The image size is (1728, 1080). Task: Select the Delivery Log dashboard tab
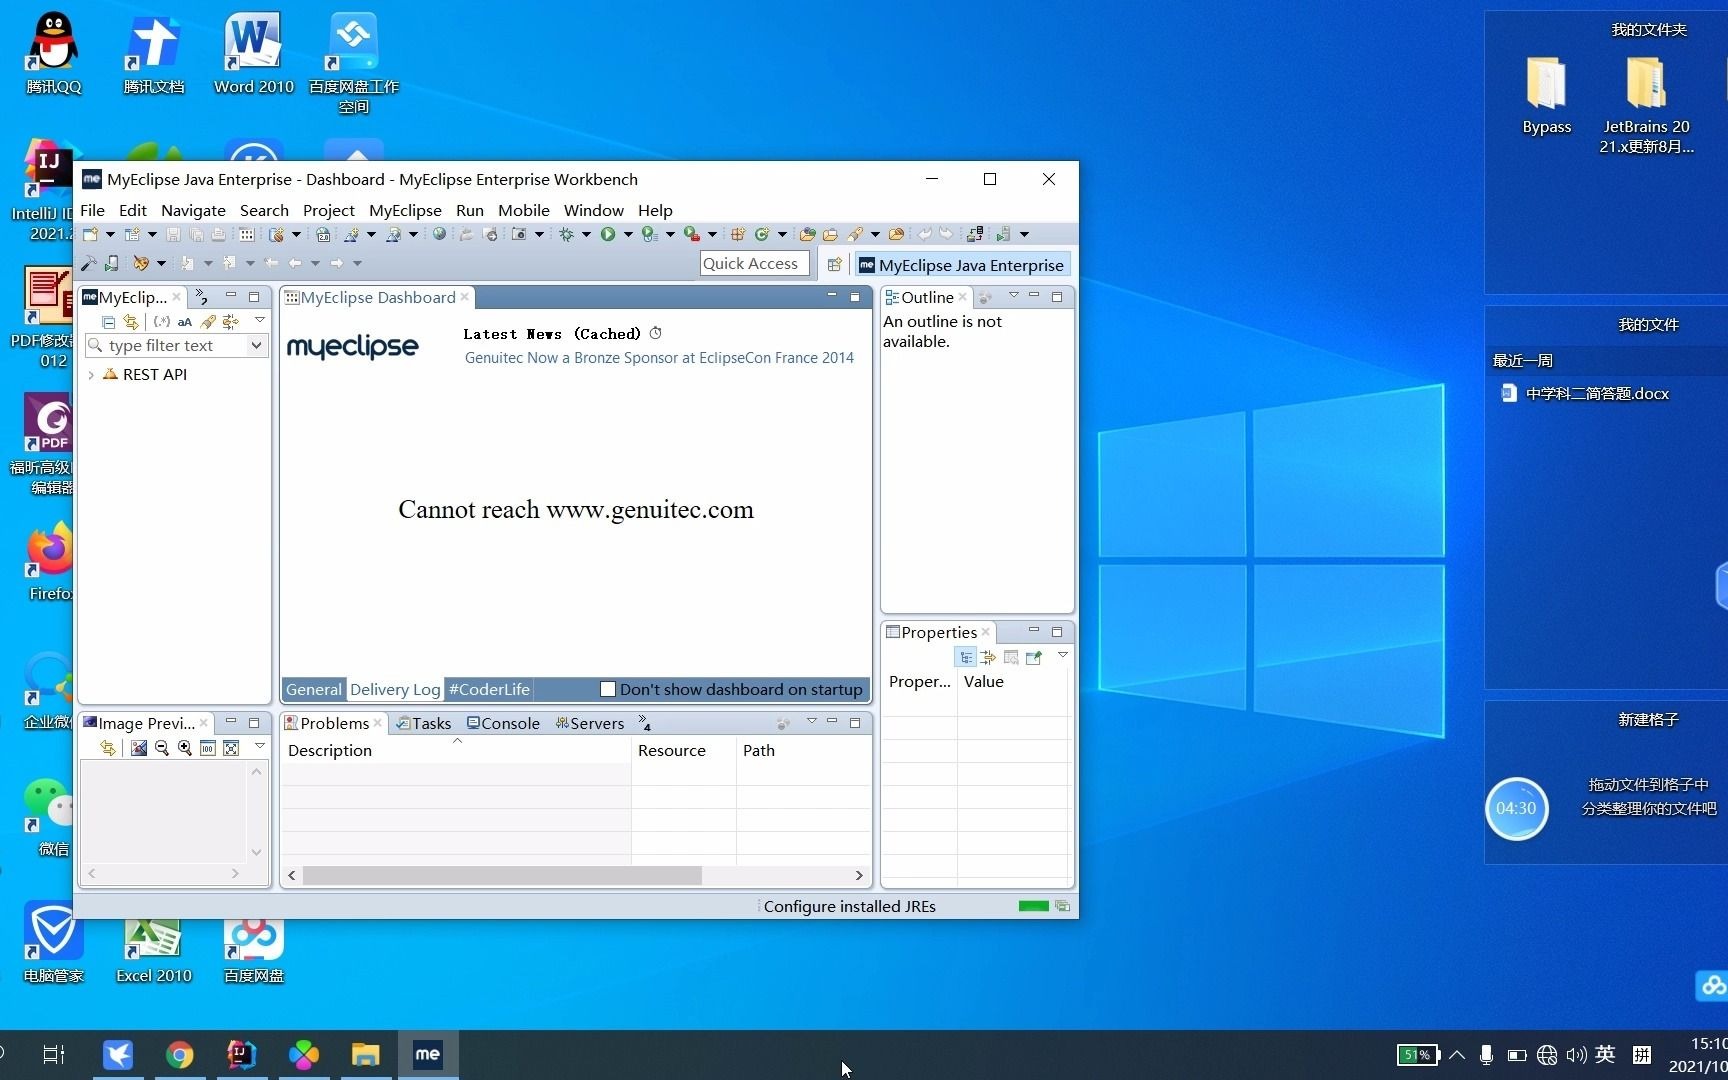click(395, 689)
